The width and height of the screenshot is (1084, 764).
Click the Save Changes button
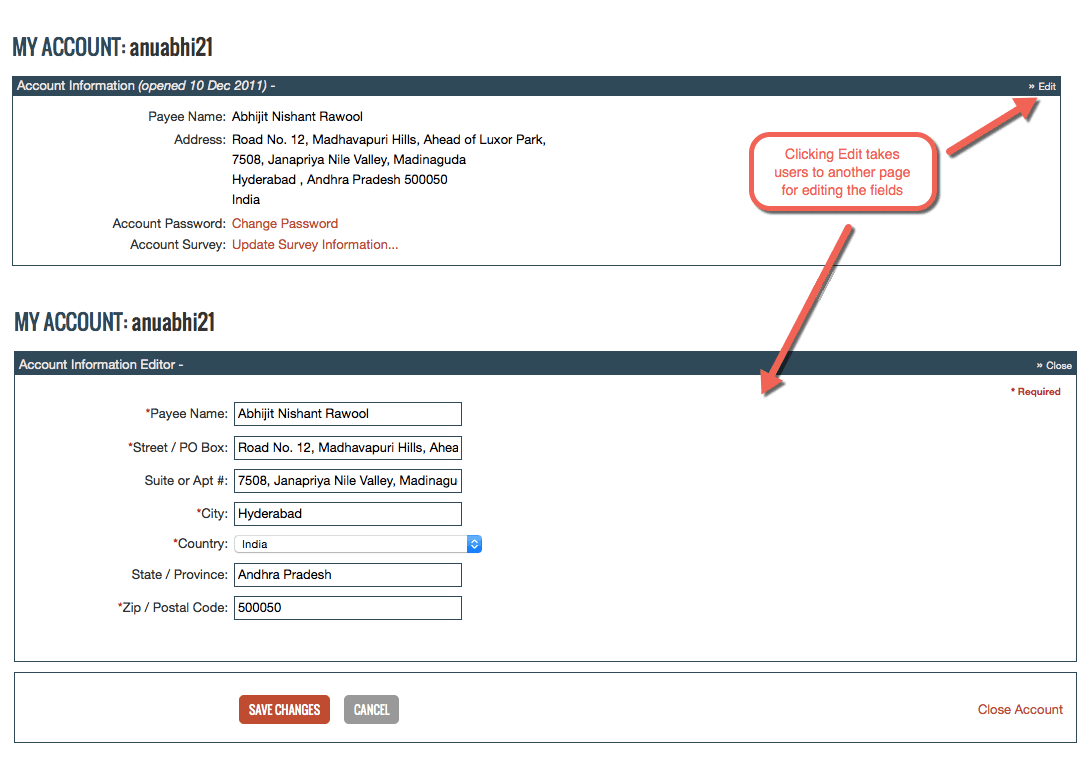coord(284,709)
